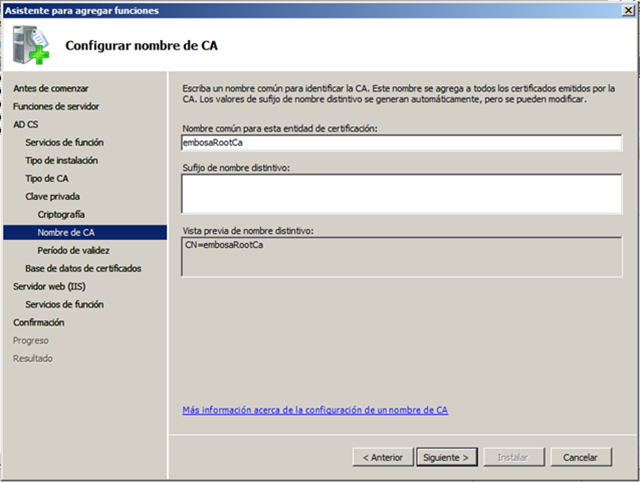Click the Siguiente button

point(447,457)
